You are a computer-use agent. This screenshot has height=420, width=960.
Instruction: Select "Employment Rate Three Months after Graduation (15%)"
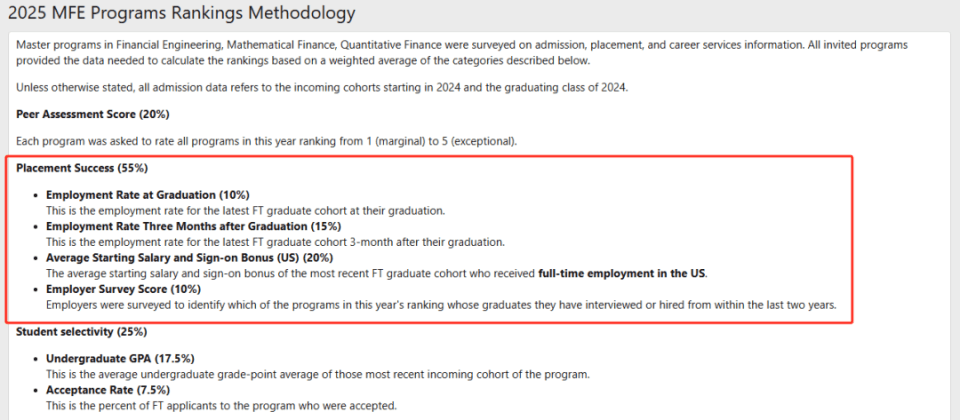tap(193, 226)
